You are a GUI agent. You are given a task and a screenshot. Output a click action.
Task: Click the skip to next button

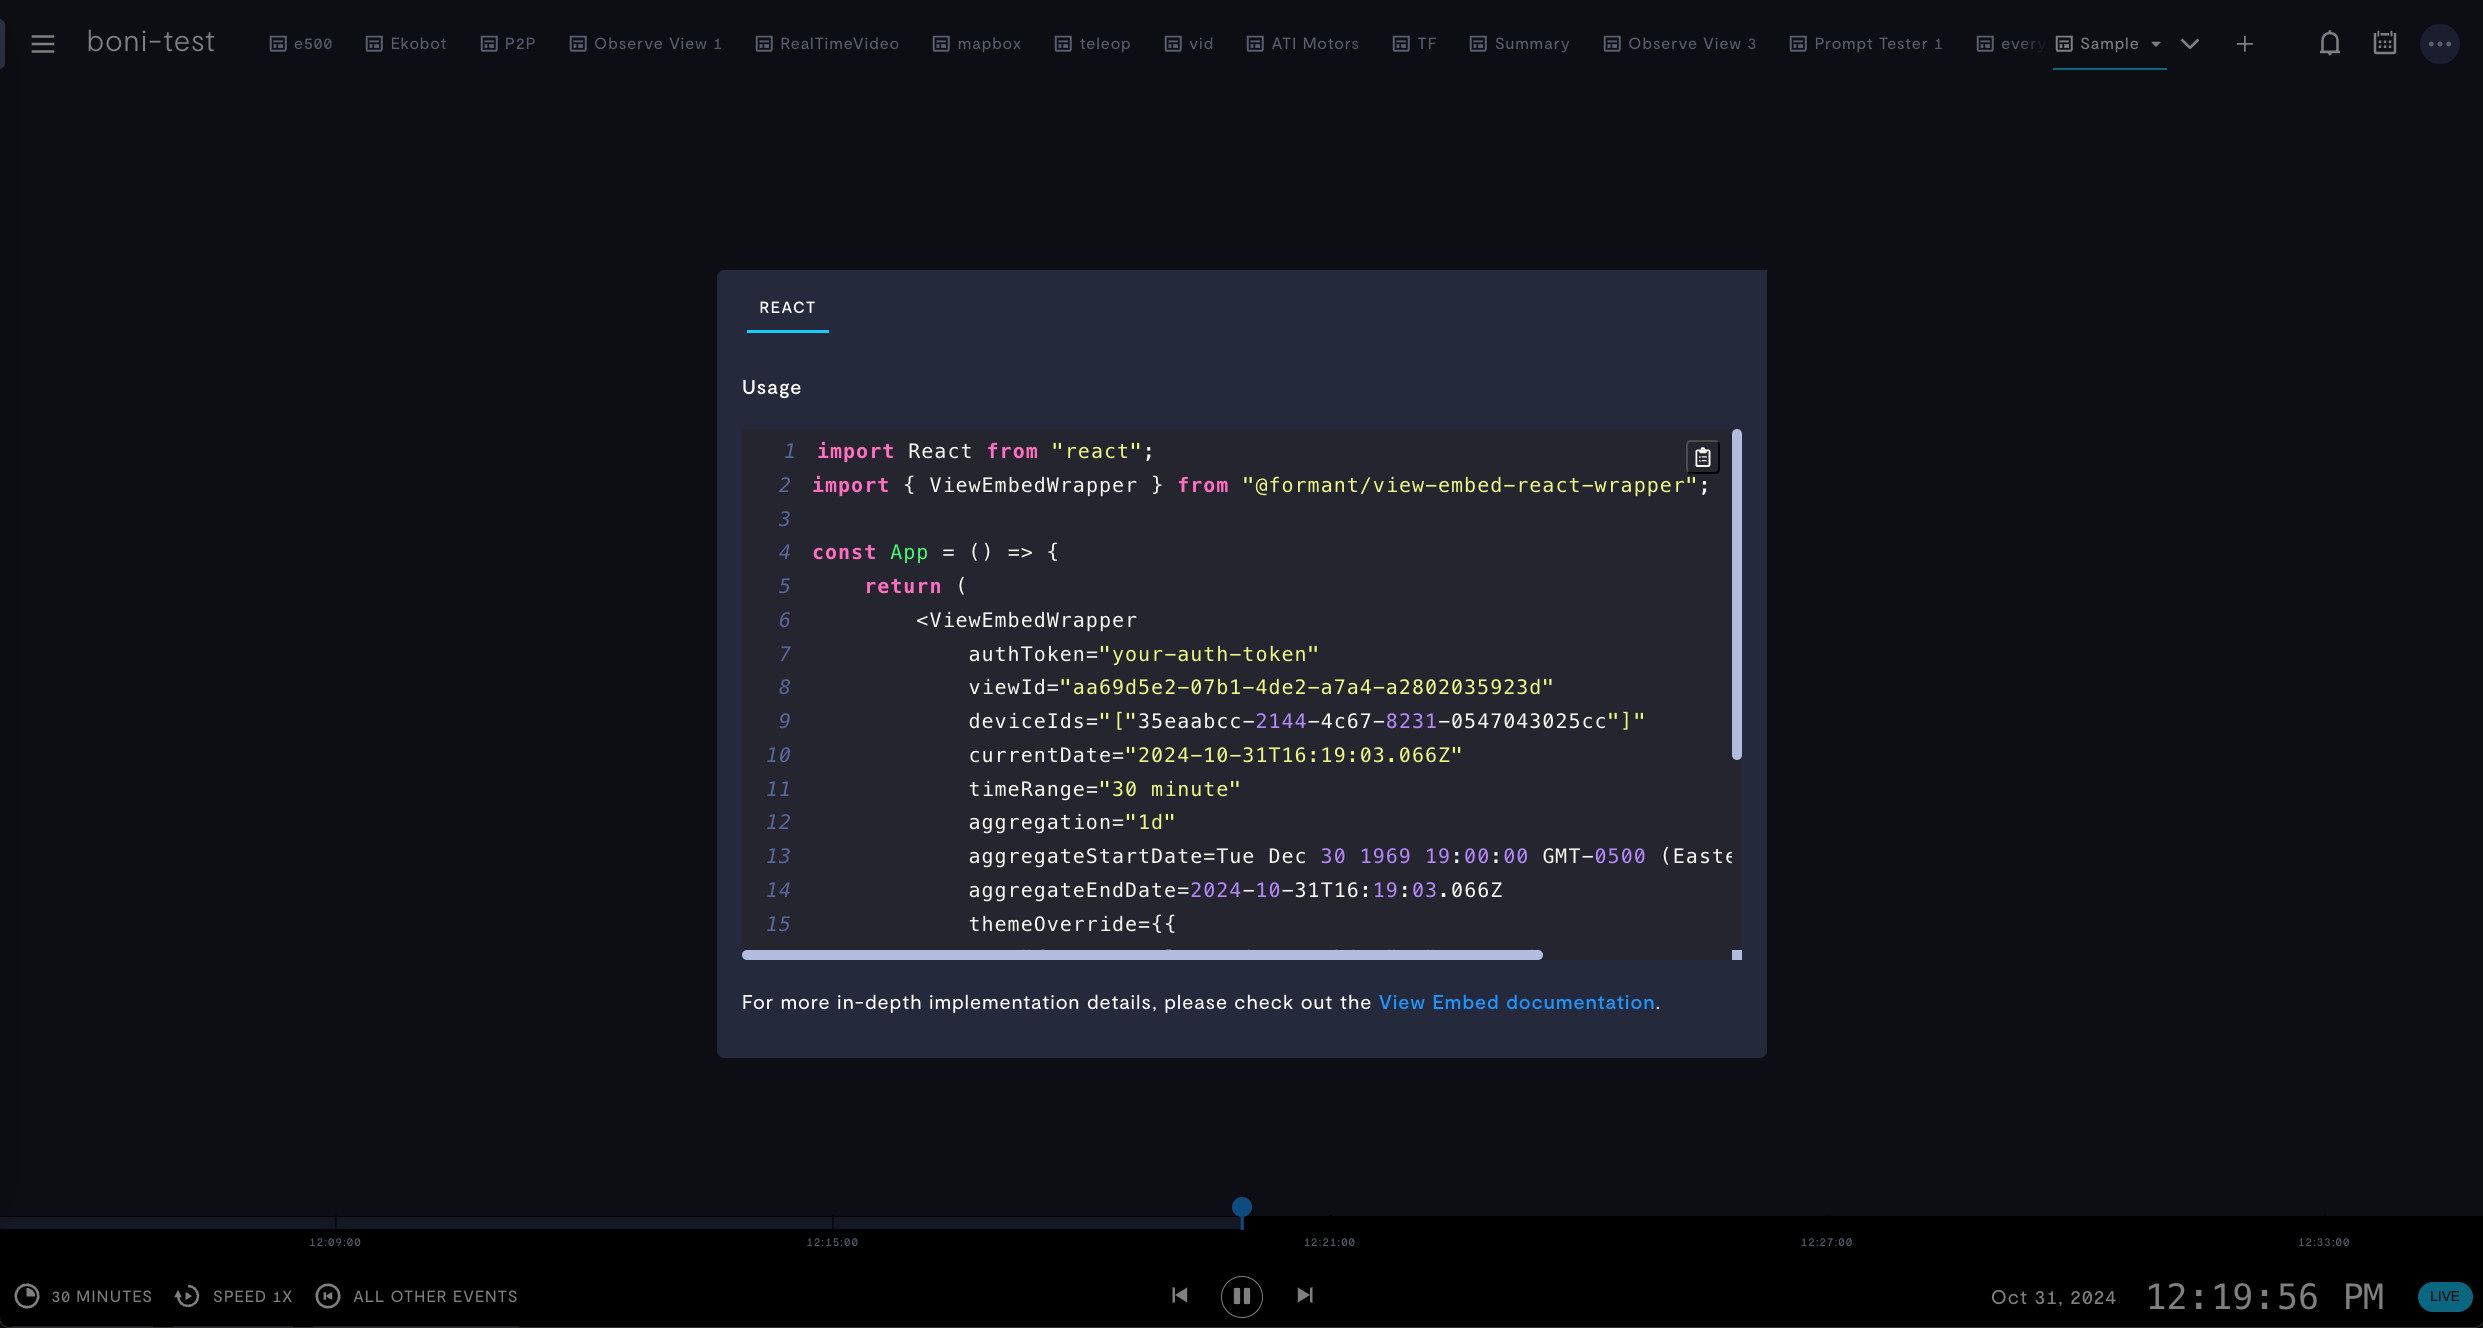click(x=1304, y=1295)
